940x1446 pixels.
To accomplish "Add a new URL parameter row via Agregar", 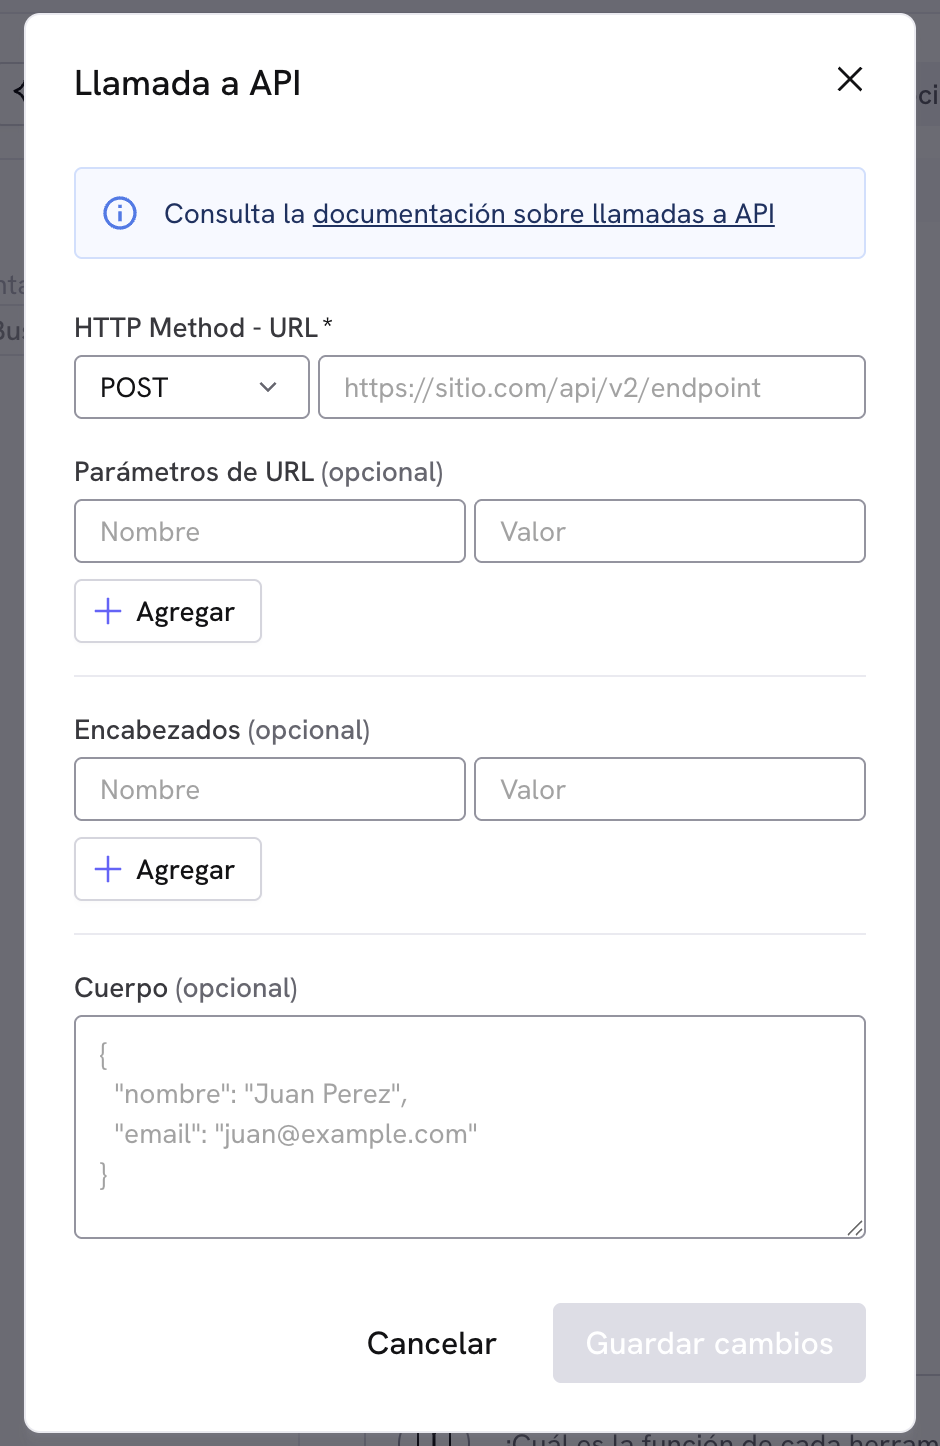I will tap(167, 611).
